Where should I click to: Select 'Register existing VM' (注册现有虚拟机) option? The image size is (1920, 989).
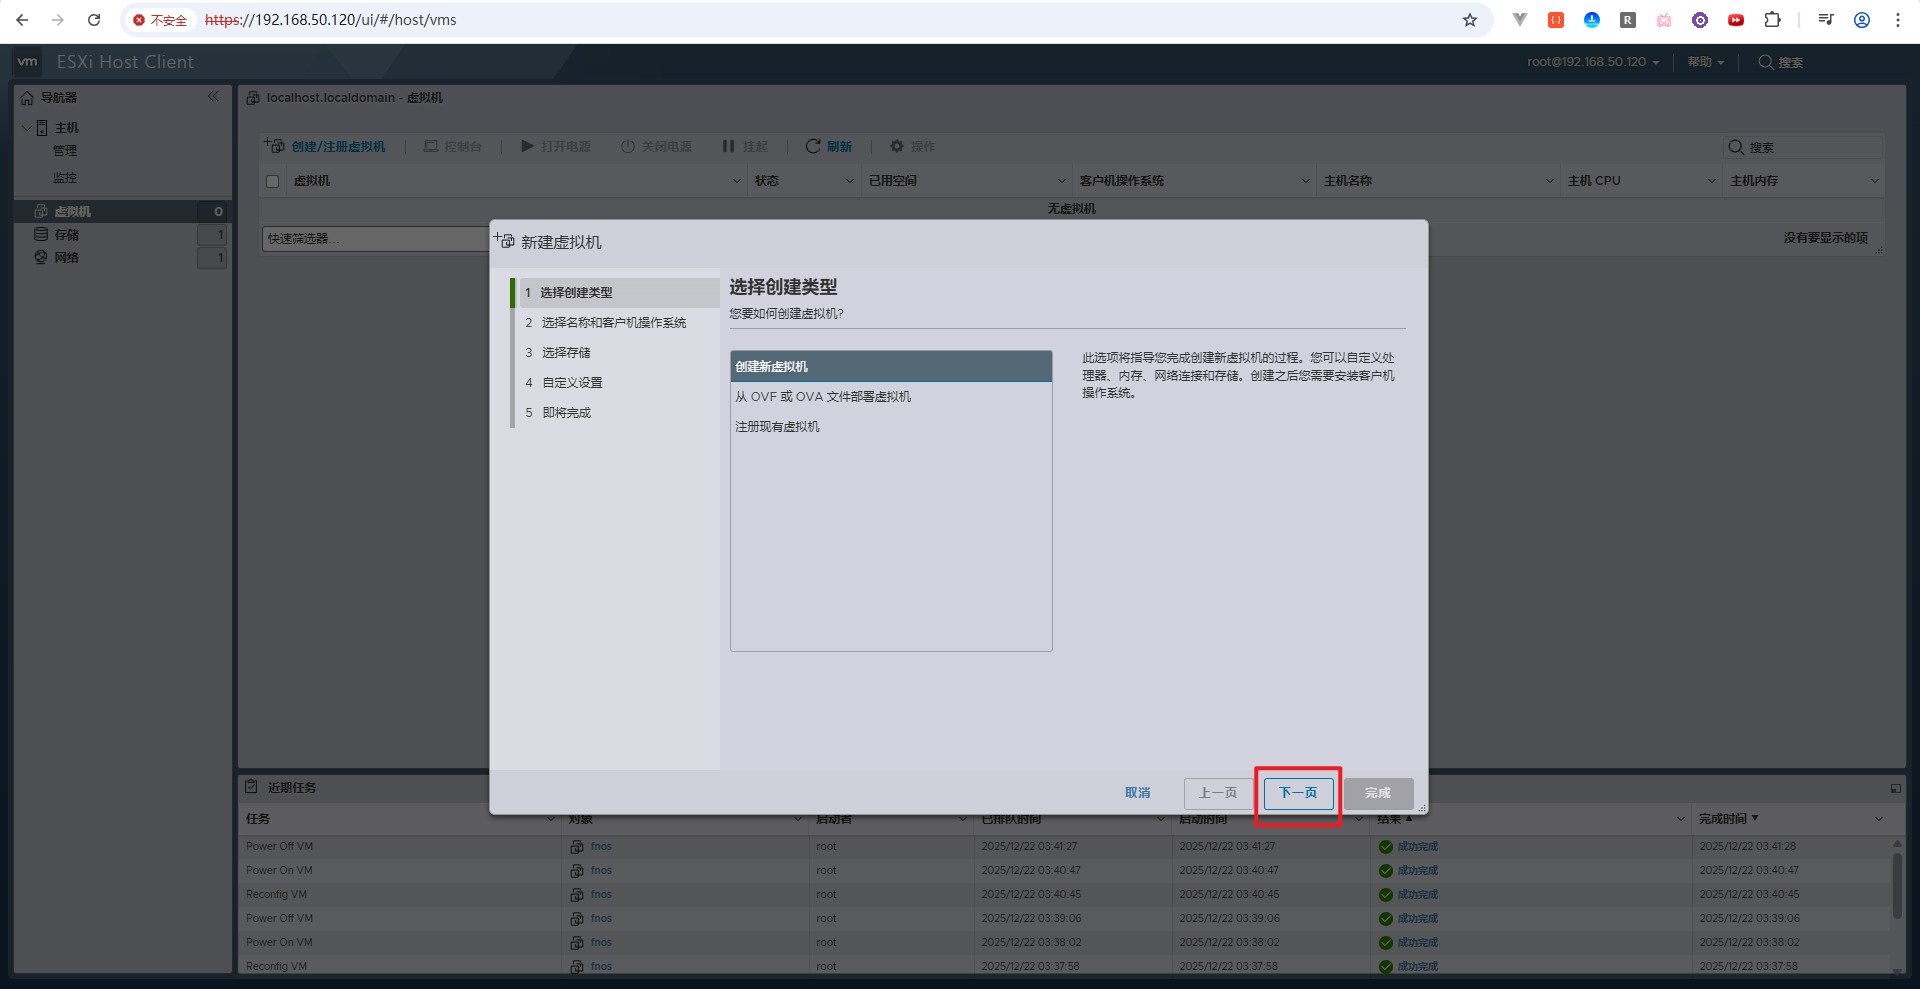click(x=777, y=427)
